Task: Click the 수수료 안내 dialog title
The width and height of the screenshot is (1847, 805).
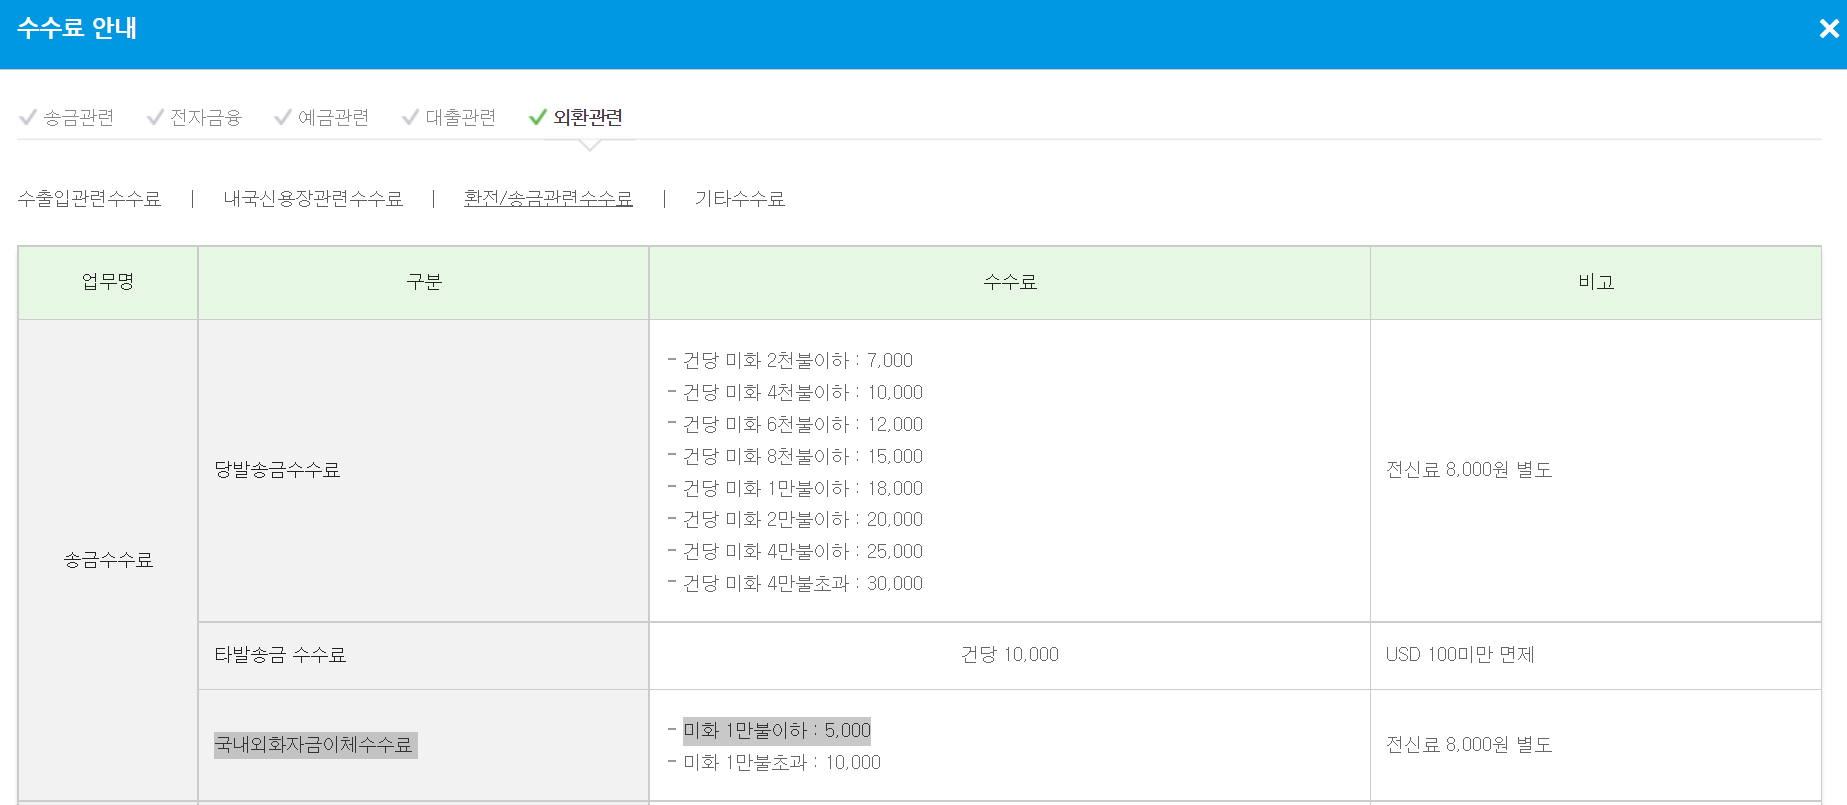Action: click(77, 28)
